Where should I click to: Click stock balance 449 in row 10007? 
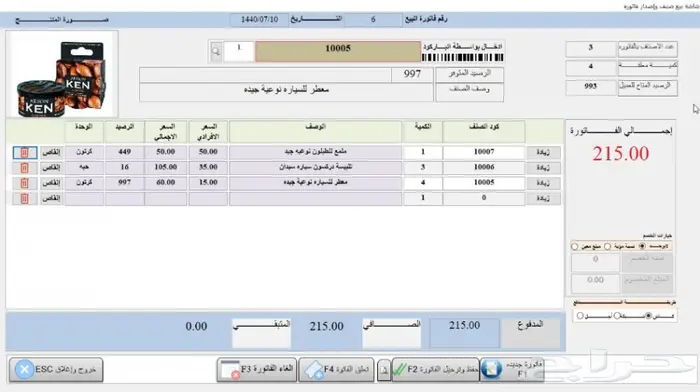point(125,152)
